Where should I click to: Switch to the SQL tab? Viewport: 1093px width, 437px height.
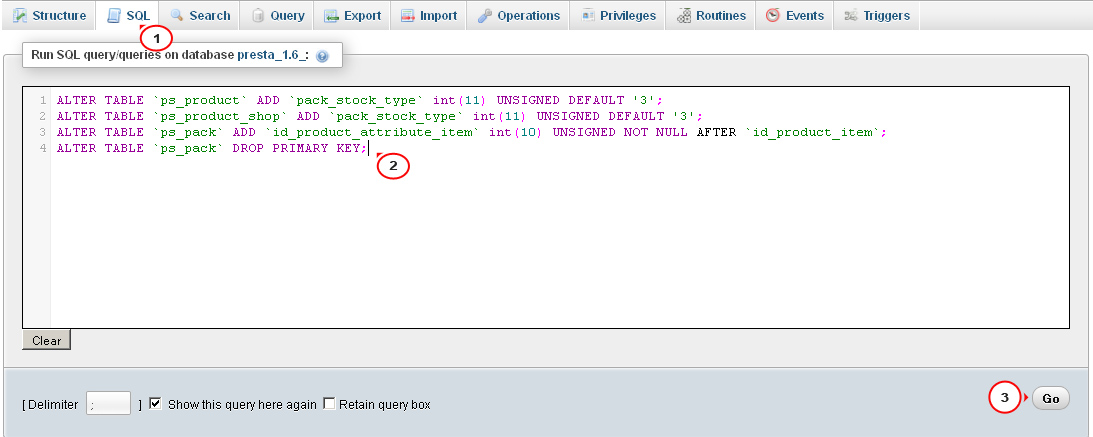click(128, 15)
